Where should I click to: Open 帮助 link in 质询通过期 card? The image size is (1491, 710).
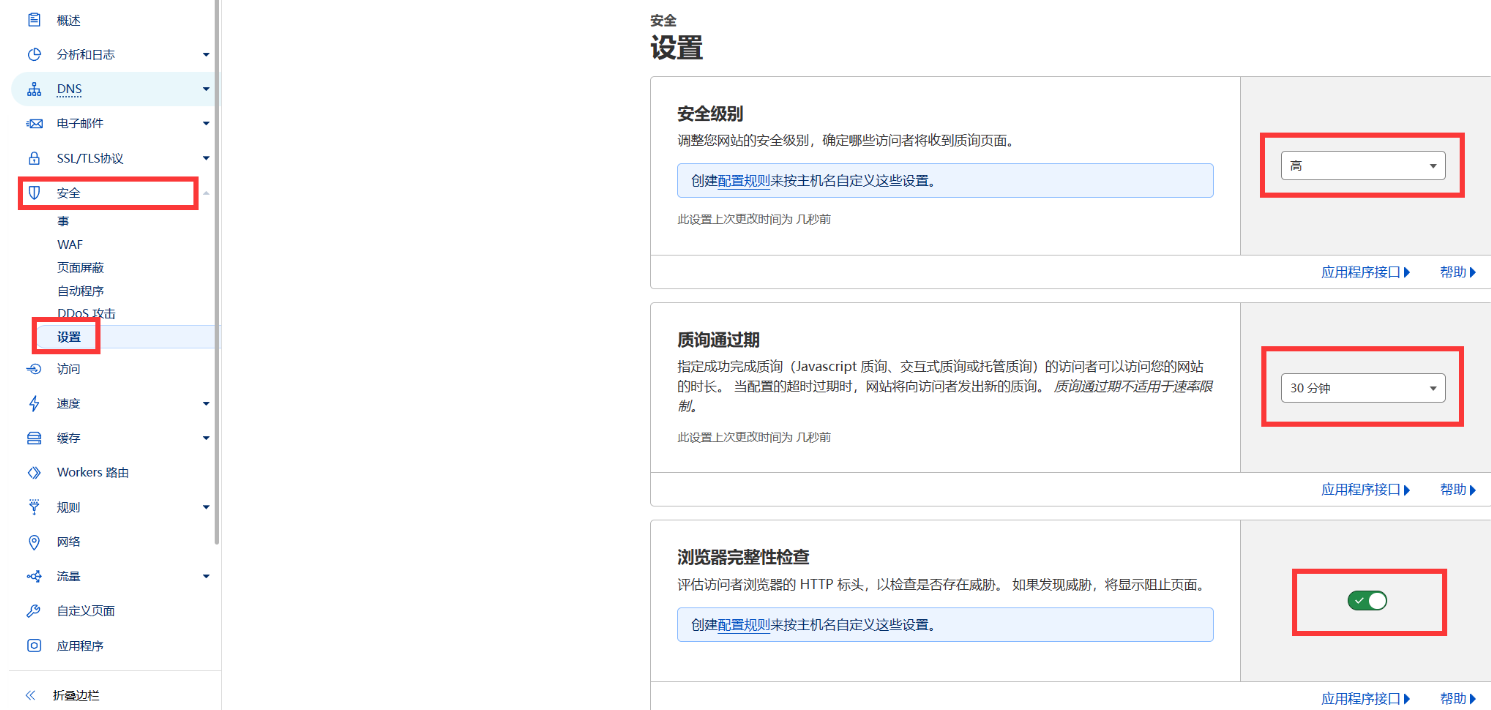1457,490
